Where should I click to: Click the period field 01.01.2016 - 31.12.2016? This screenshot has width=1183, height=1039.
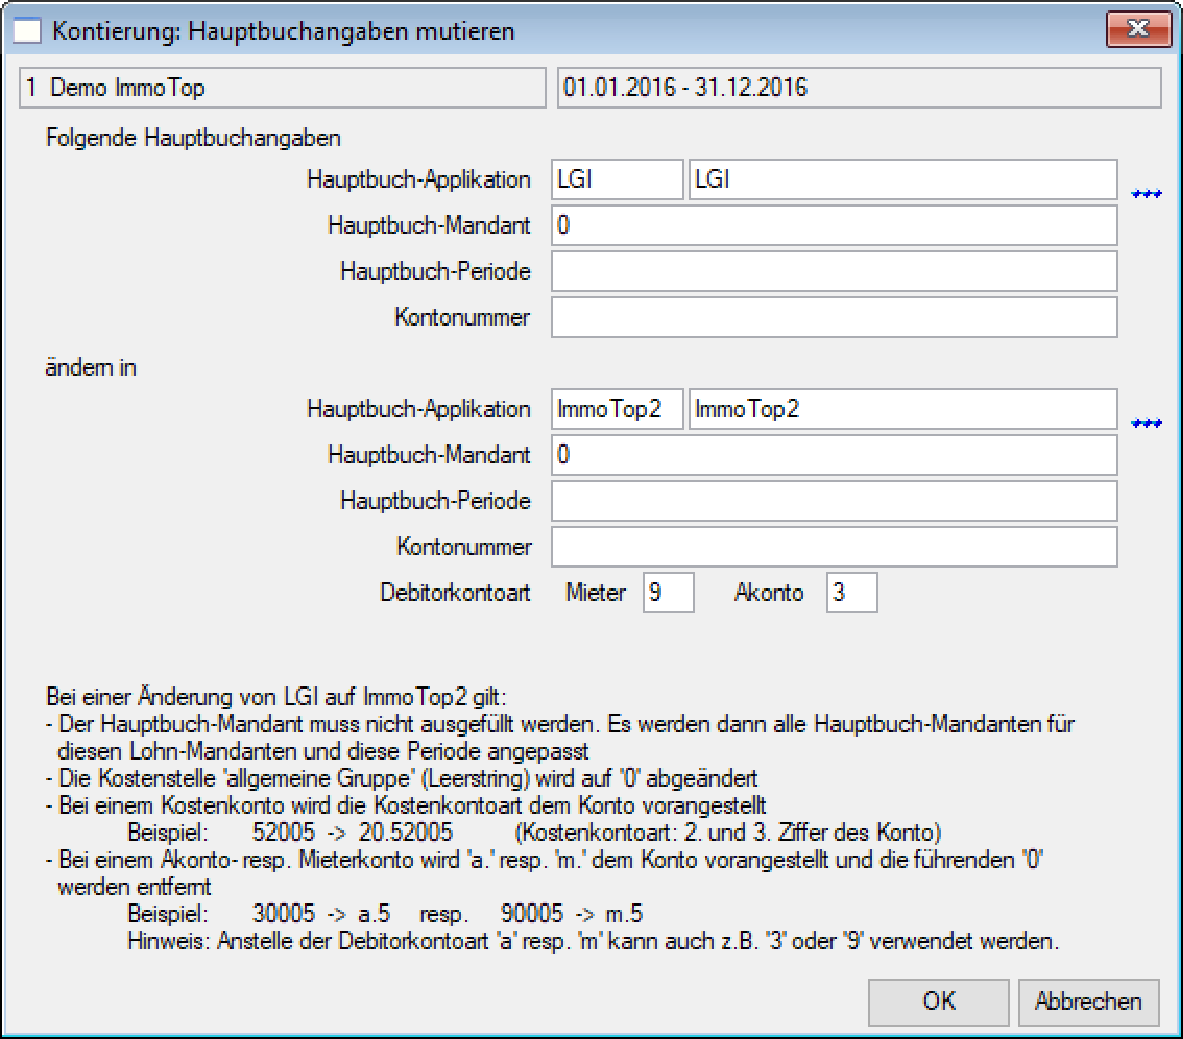(859, 88)
